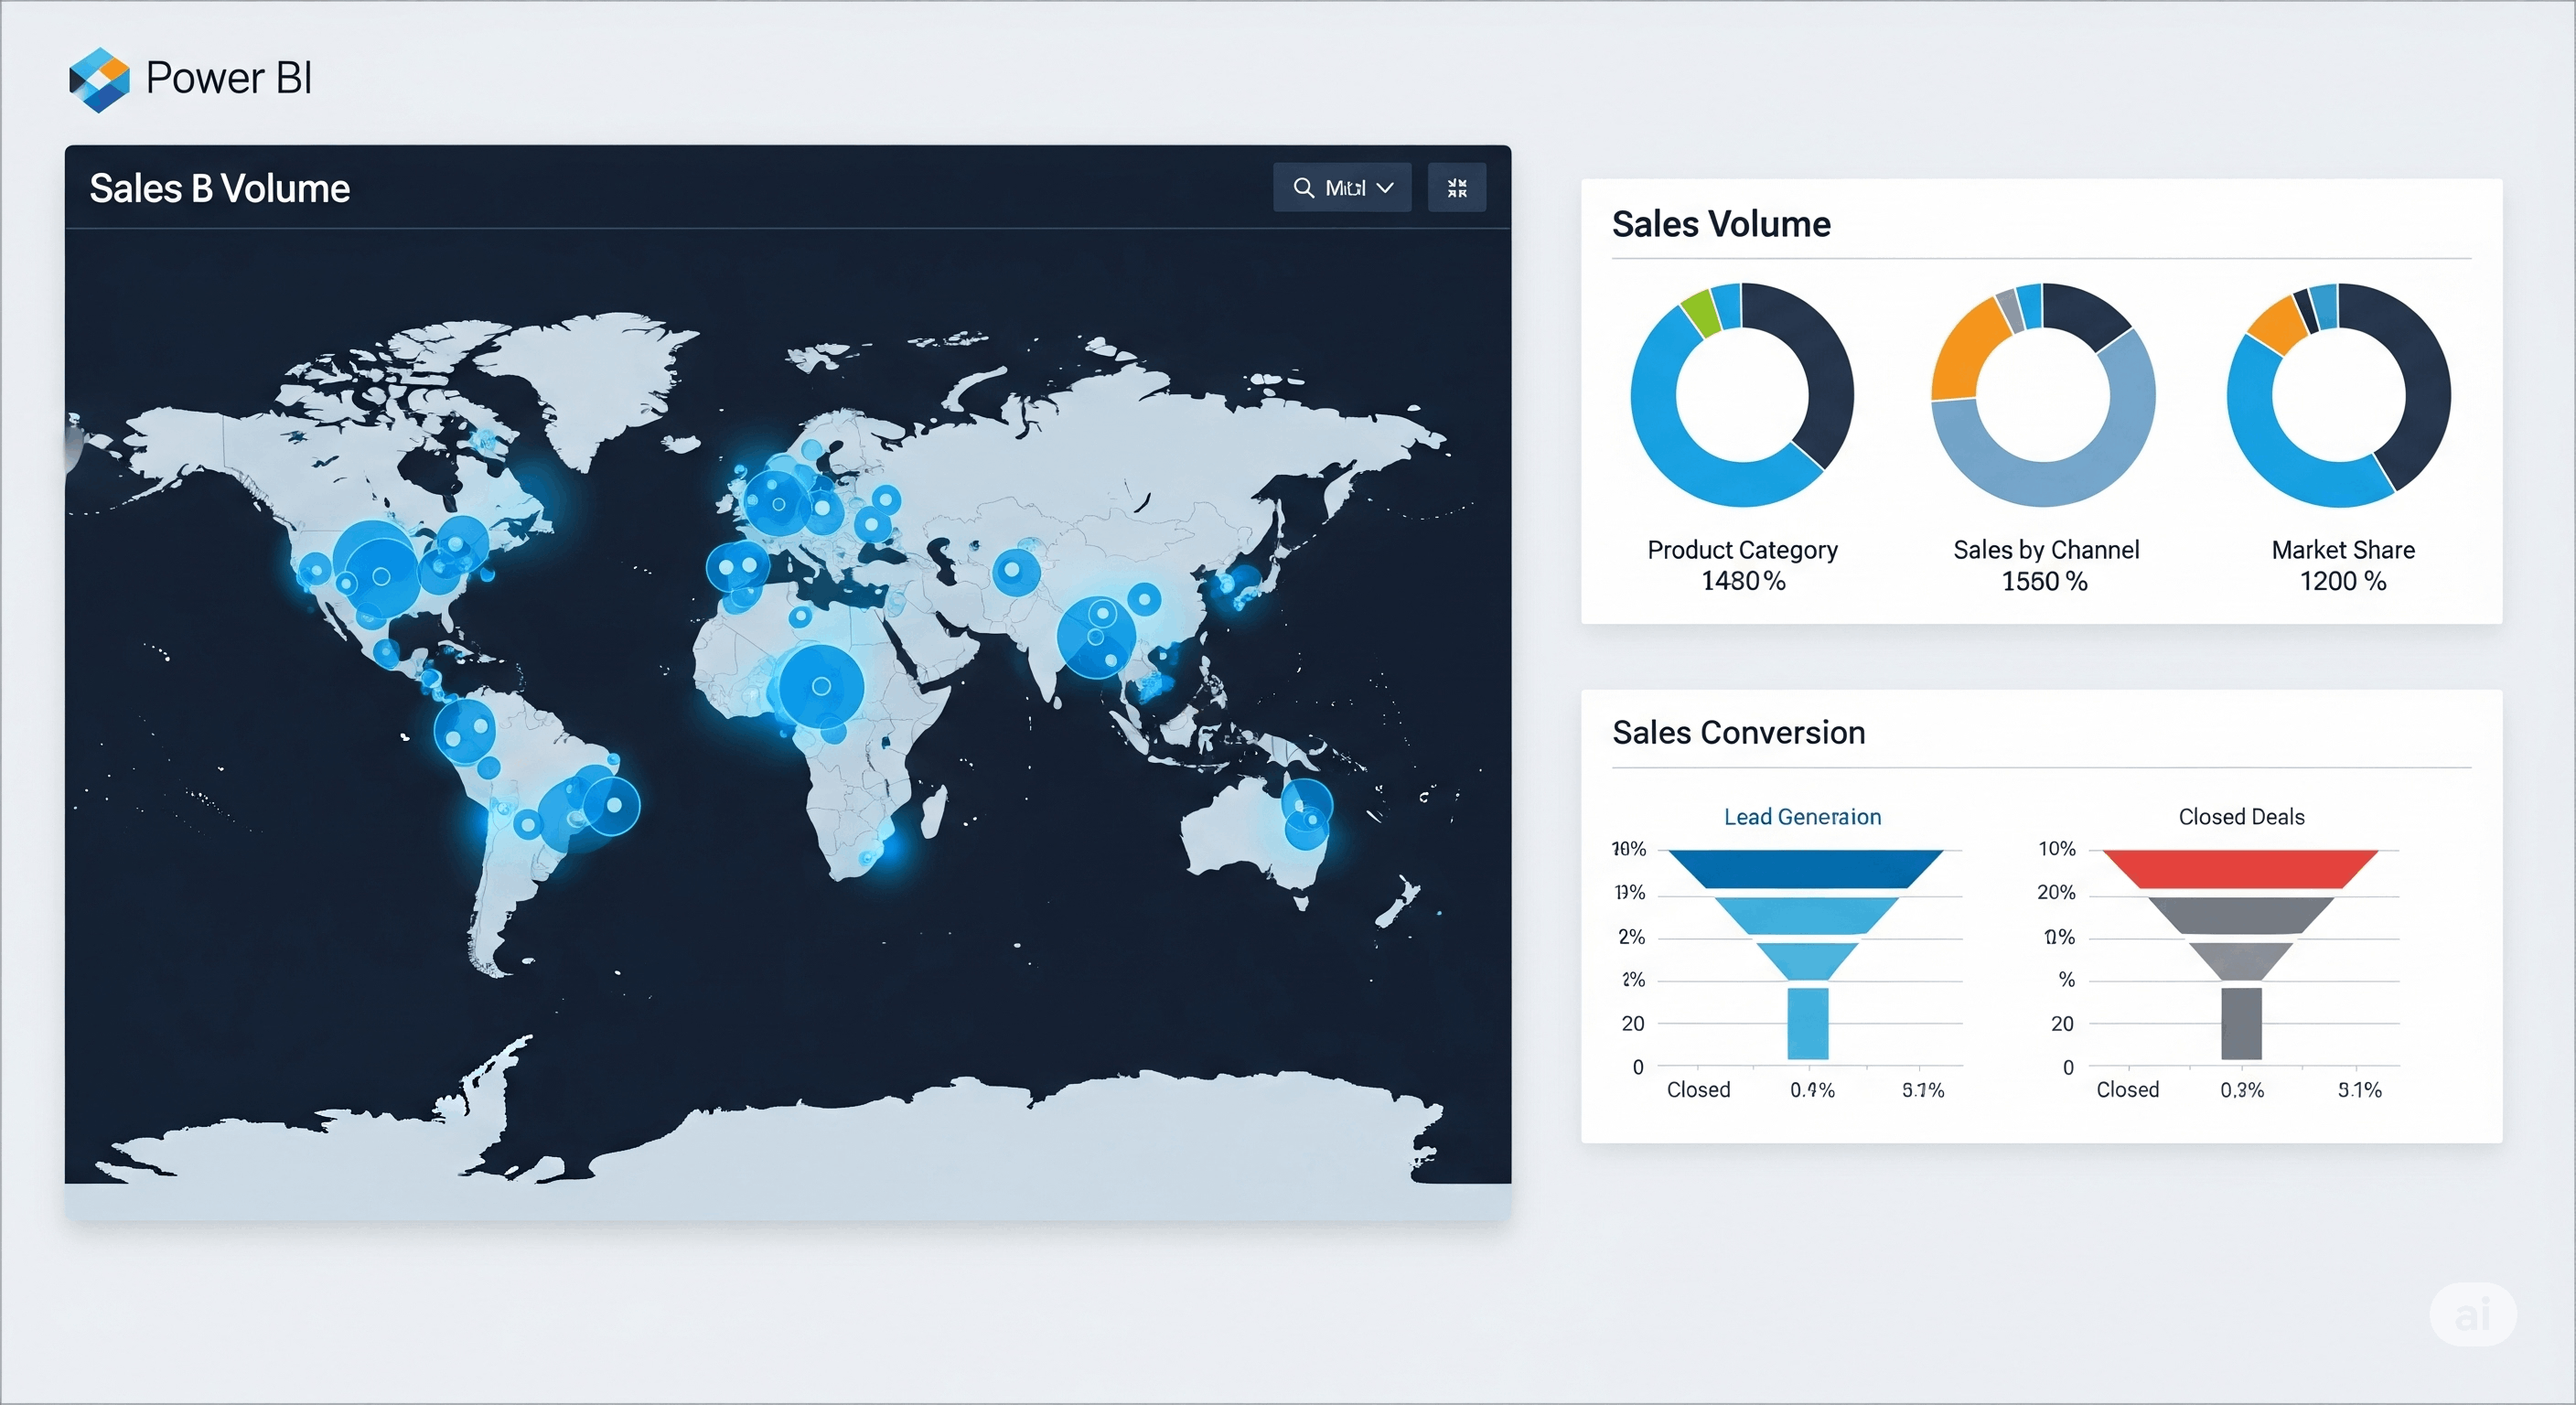Click the large bubble over India

tap(1096, 636)
